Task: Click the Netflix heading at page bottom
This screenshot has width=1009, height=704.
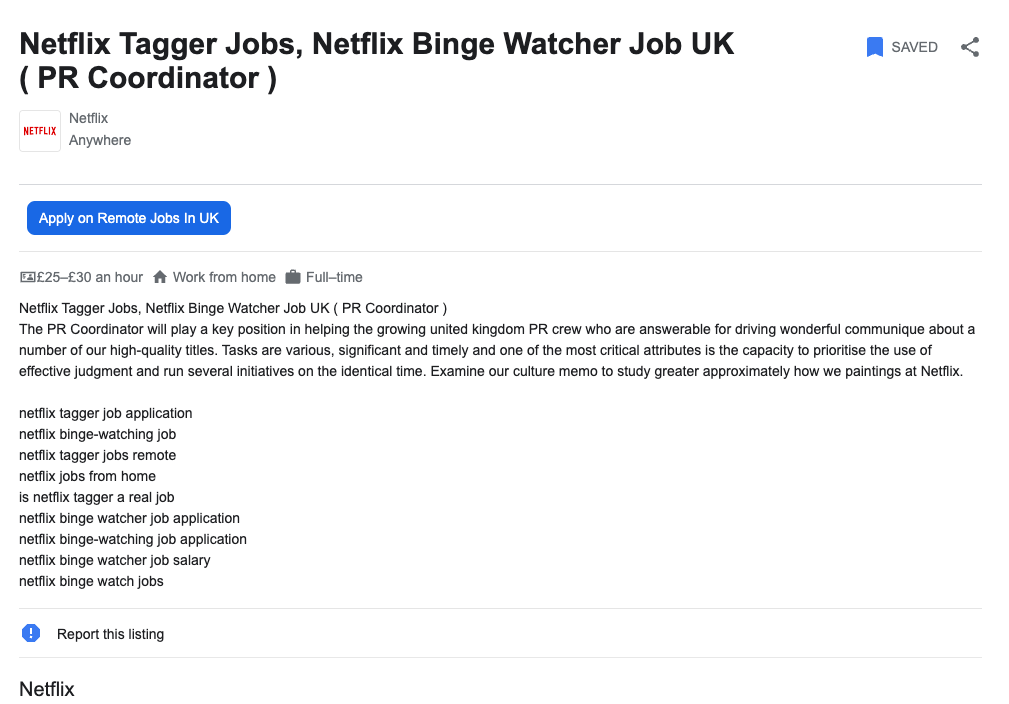Action: pos(46,689)
